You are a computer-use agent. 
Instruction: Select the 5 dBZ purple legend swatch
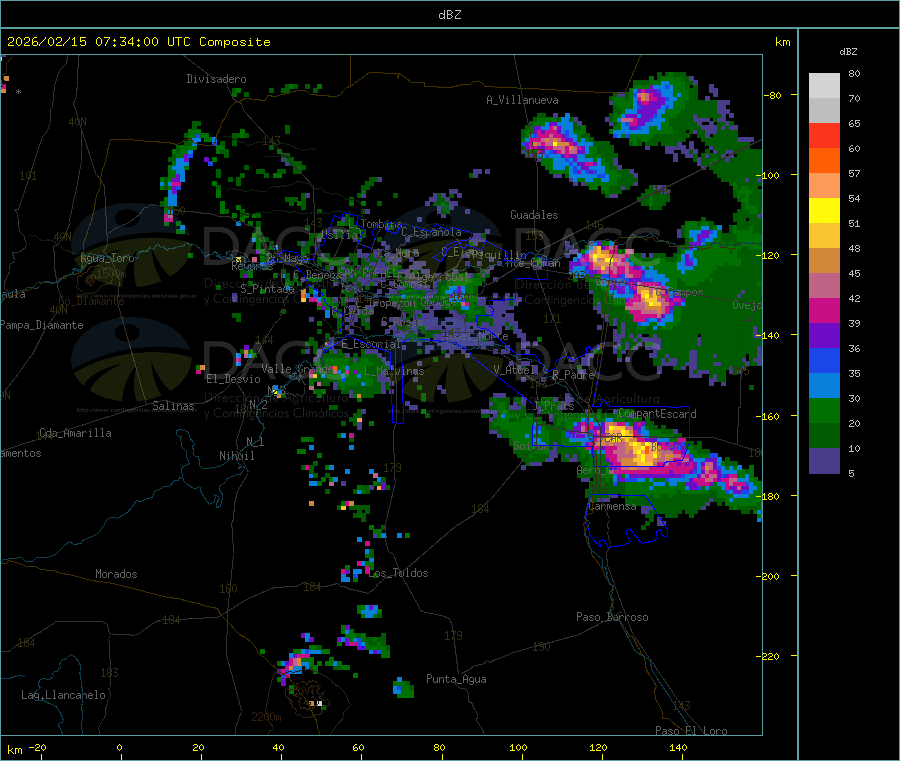click(824, 461)
